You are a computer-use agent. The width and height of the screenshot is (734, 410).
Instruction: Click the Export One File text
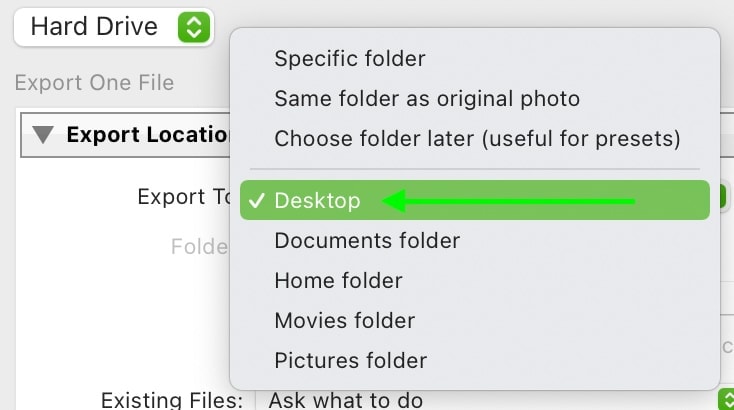(x=94, y=83)
